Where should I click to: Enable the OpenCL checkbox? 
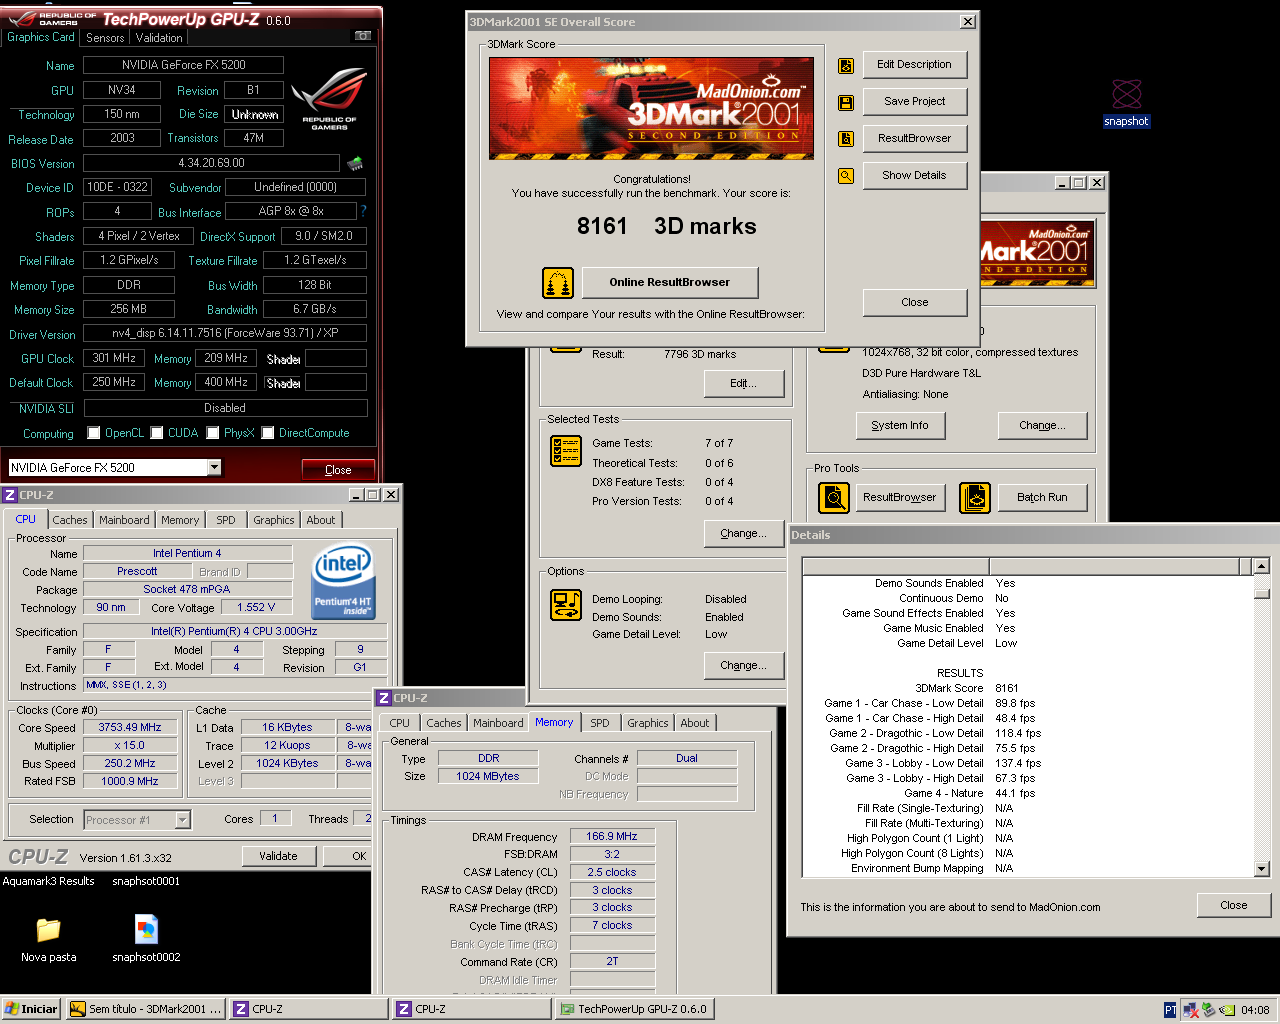(94, 433)
